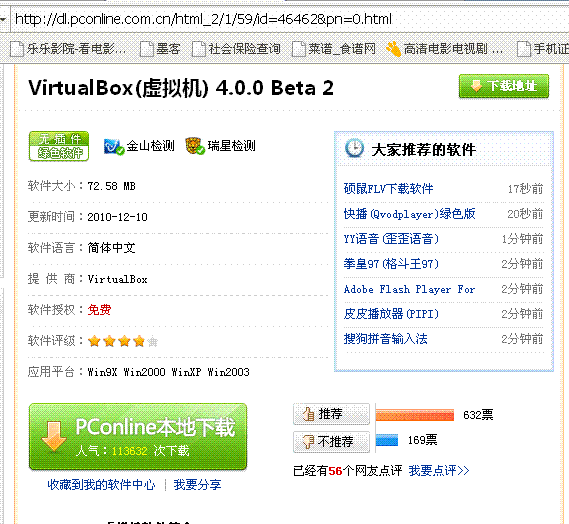Open the 高清电影电视剧 bookmark
This screenshot has height=524, width=569.
pos(445,49)
